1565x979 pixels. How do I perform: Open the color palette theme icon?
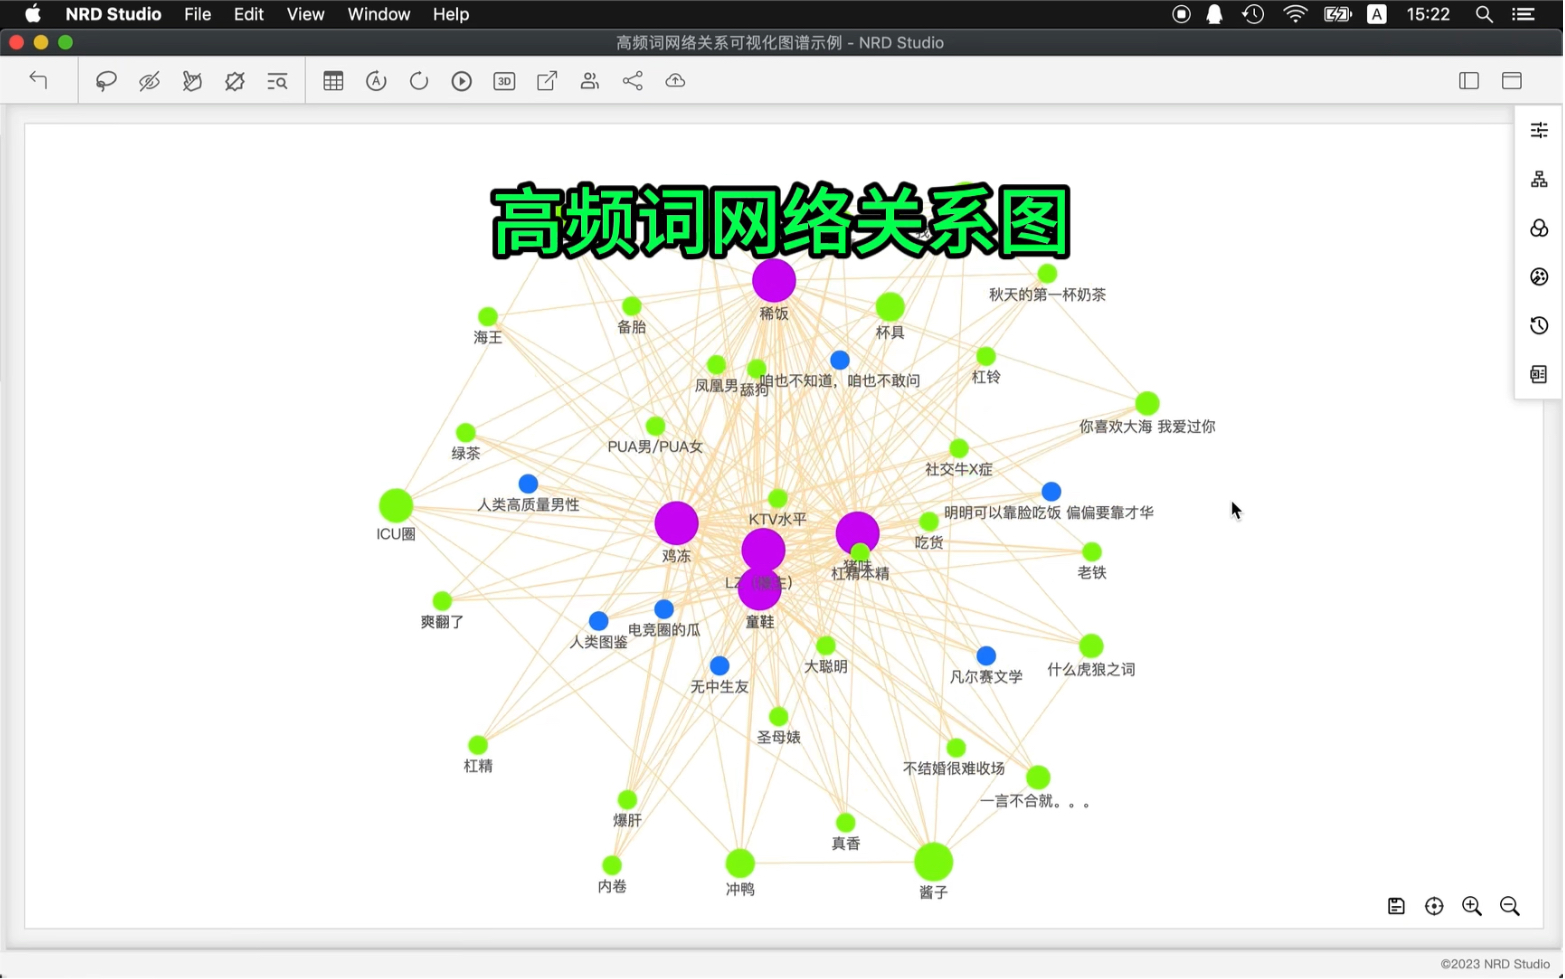1539,277
